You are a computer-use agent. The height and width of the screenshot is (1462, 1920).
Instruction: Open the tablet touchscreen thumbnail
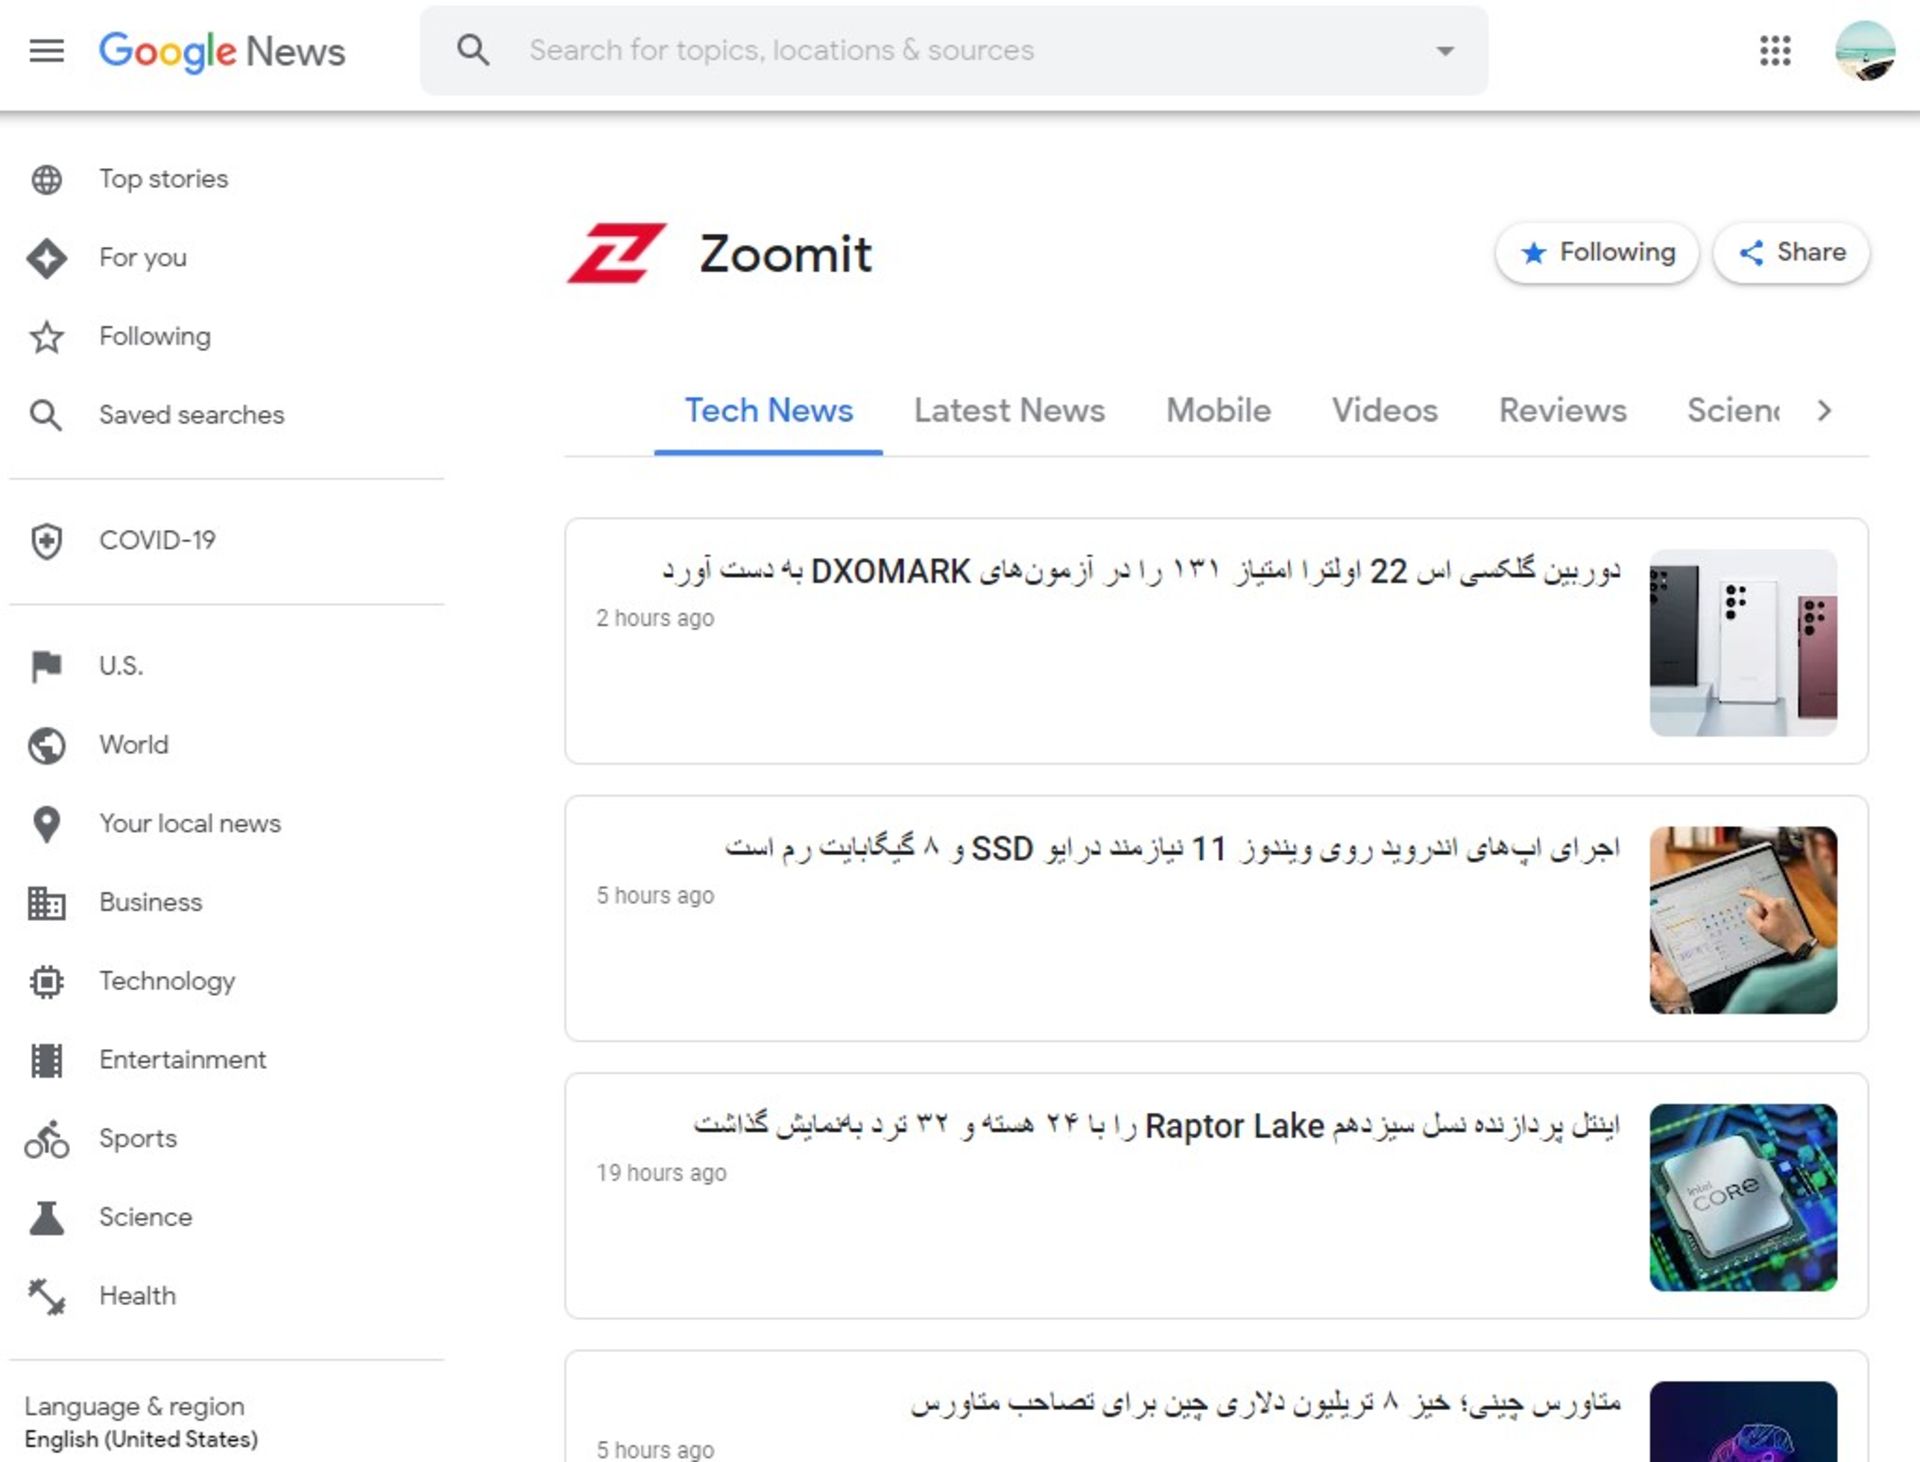[1743, 920]
